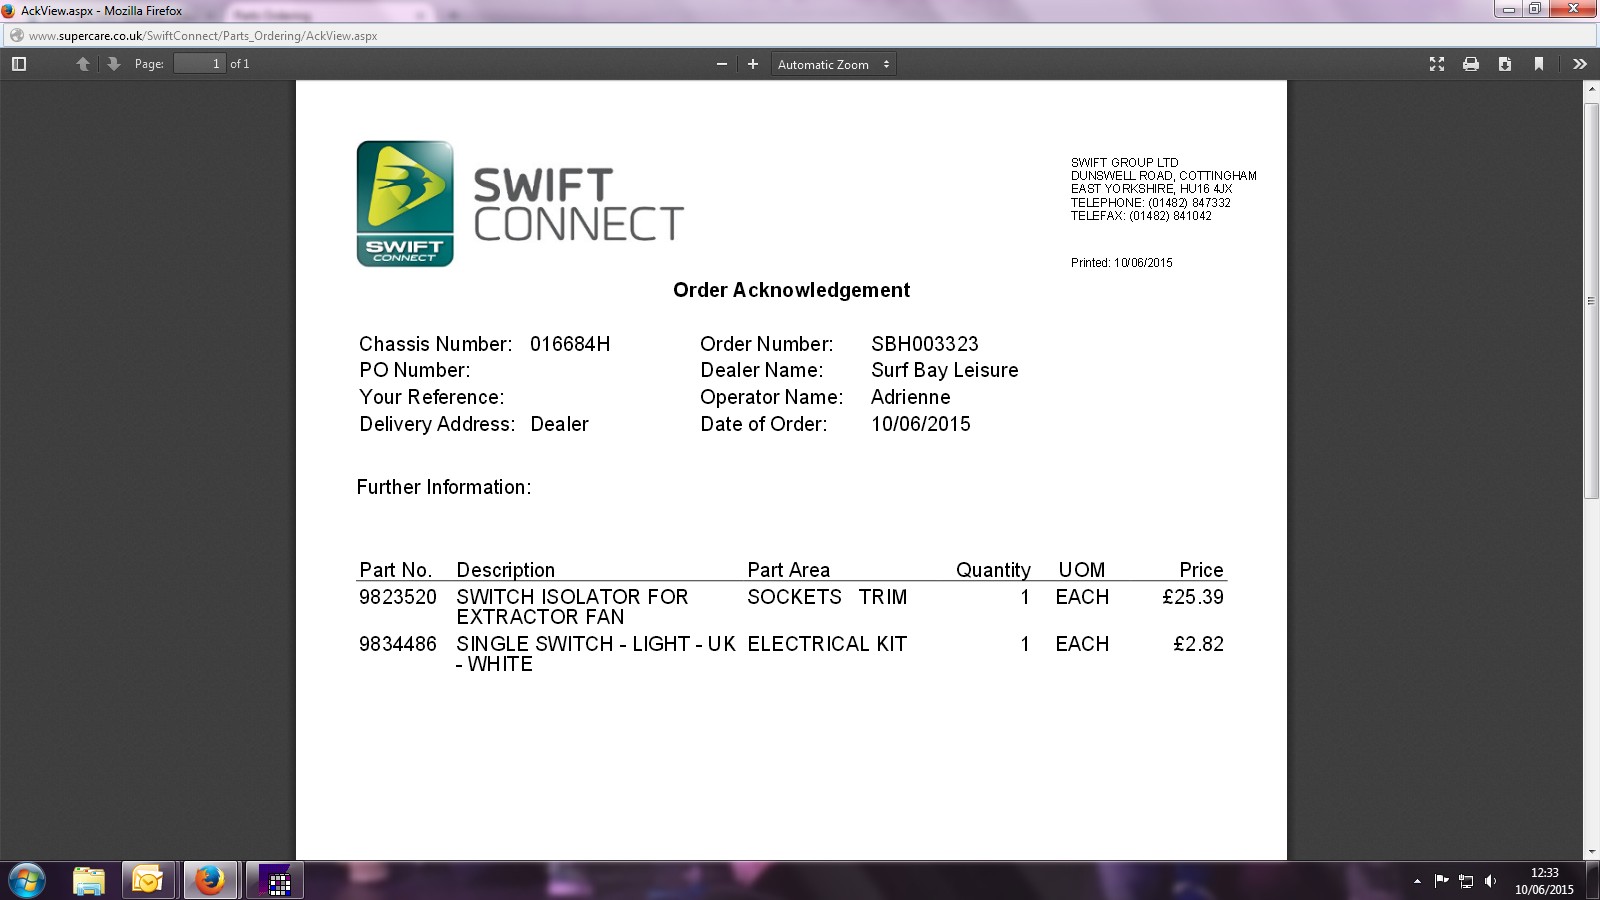Open the purple grid app in taskbar
This screenshot has height=900, width=1600.
[x=274, y=880]
